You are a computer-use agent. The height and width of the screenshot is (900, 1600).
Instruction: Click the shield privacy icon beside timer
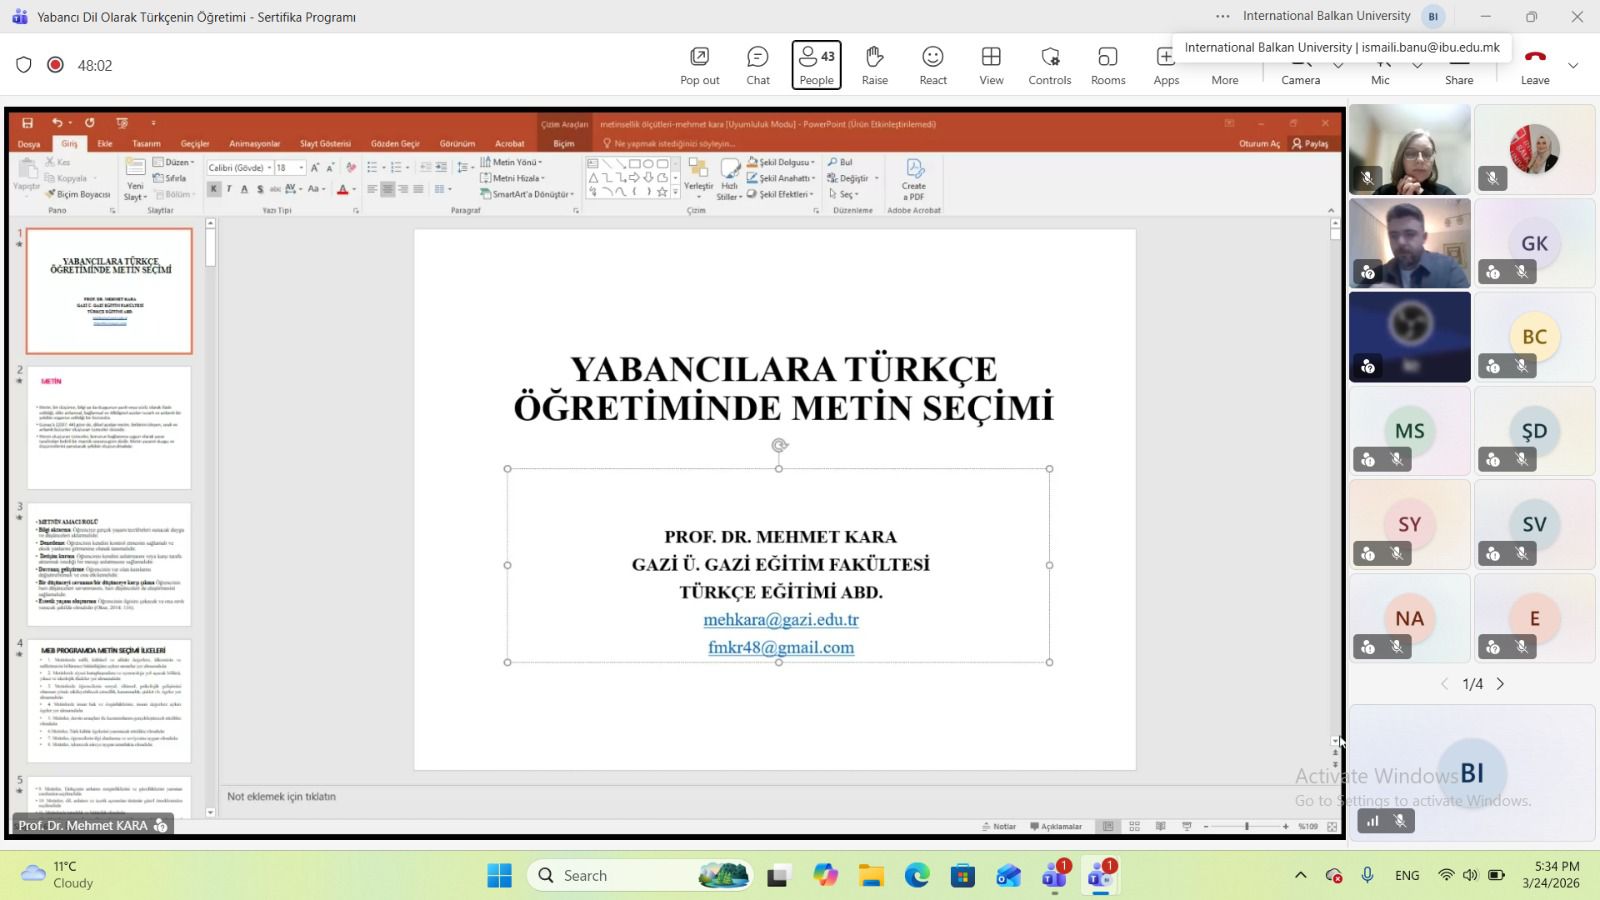tap(24, 65)
